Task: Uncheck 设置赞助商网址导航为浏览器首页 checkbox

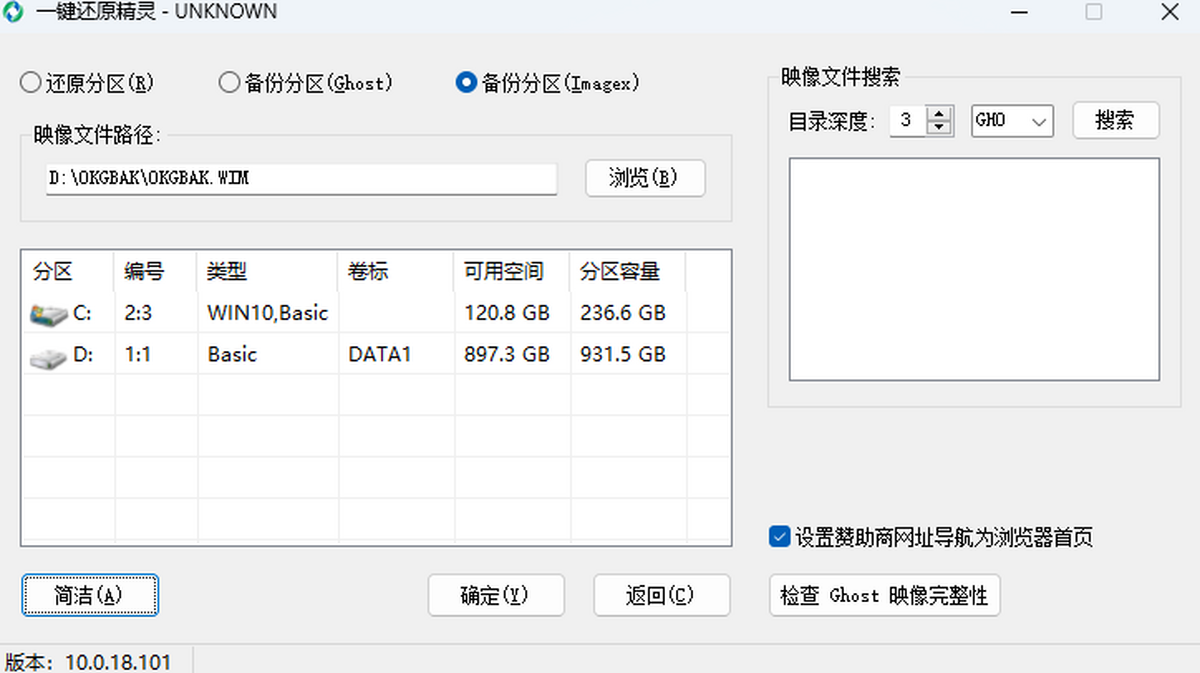Action: (780, 537)
